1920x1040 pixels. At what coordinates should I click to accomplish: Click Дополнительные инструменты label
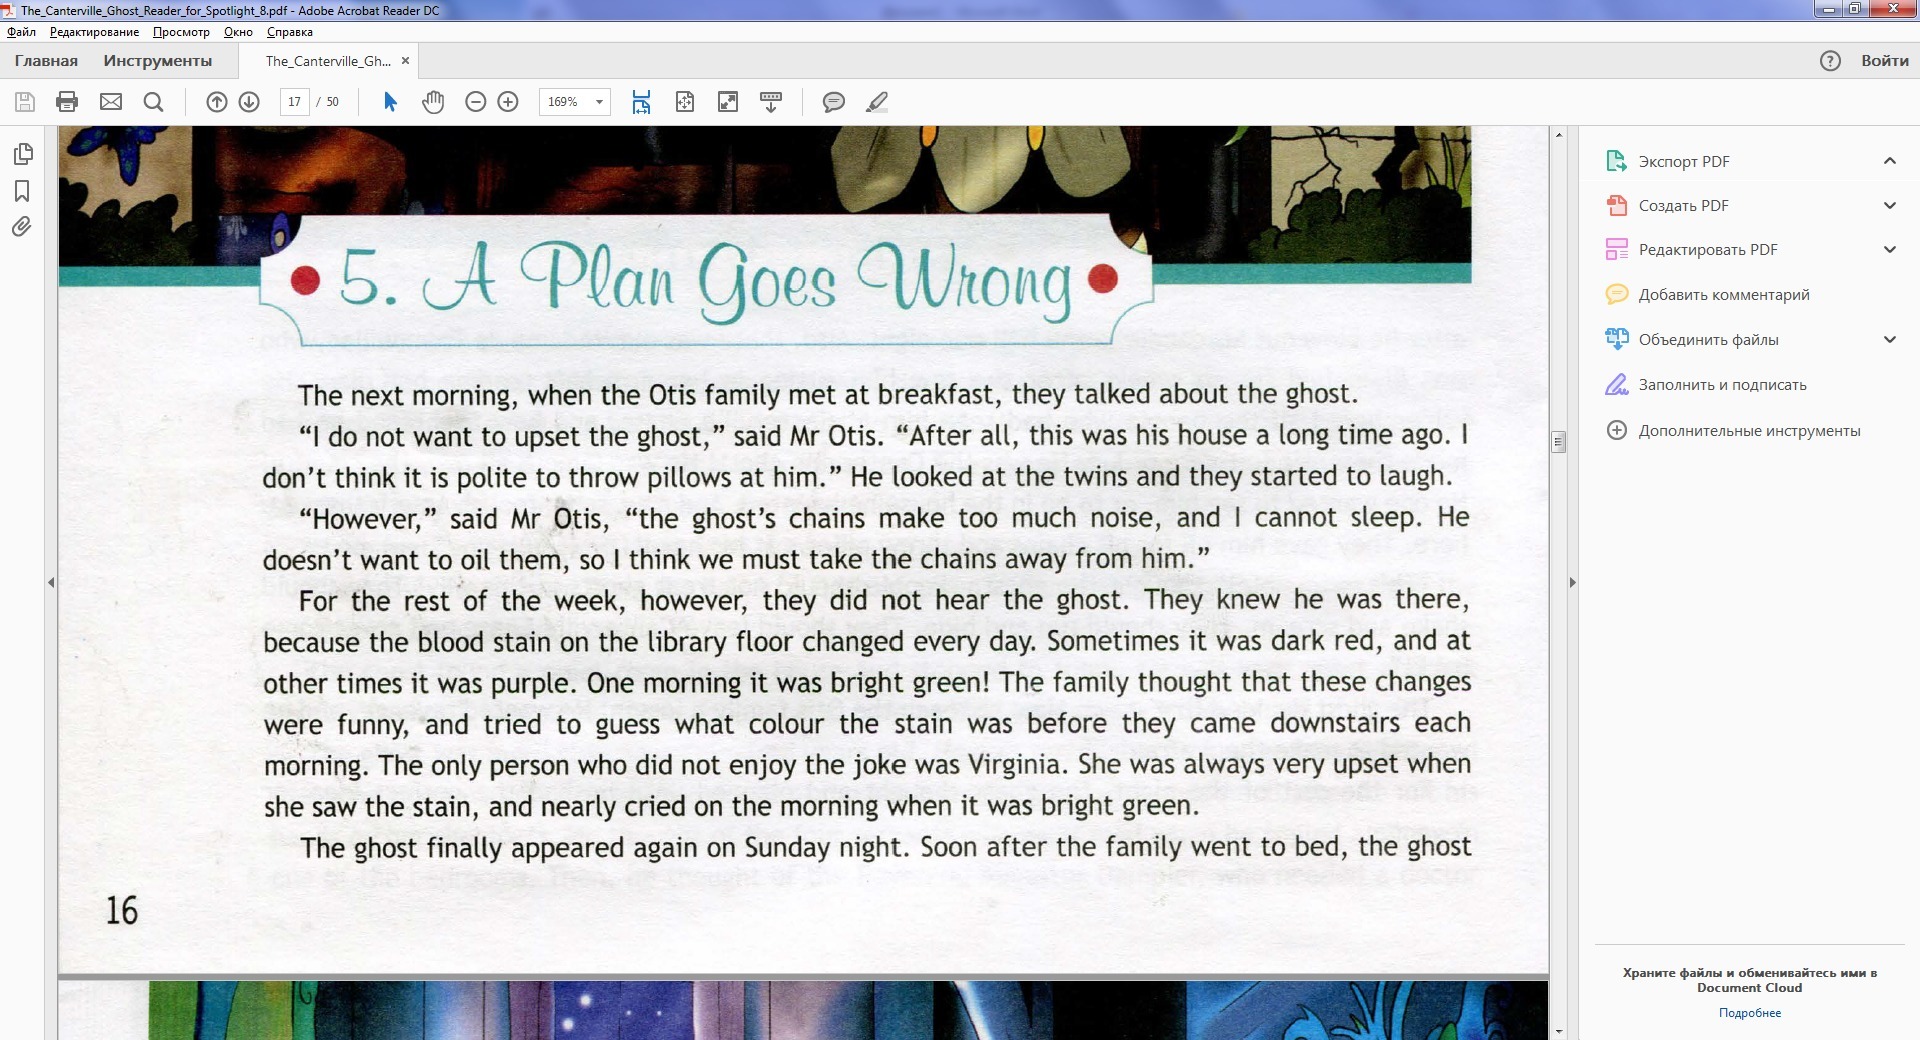(x=1749, y=430)
